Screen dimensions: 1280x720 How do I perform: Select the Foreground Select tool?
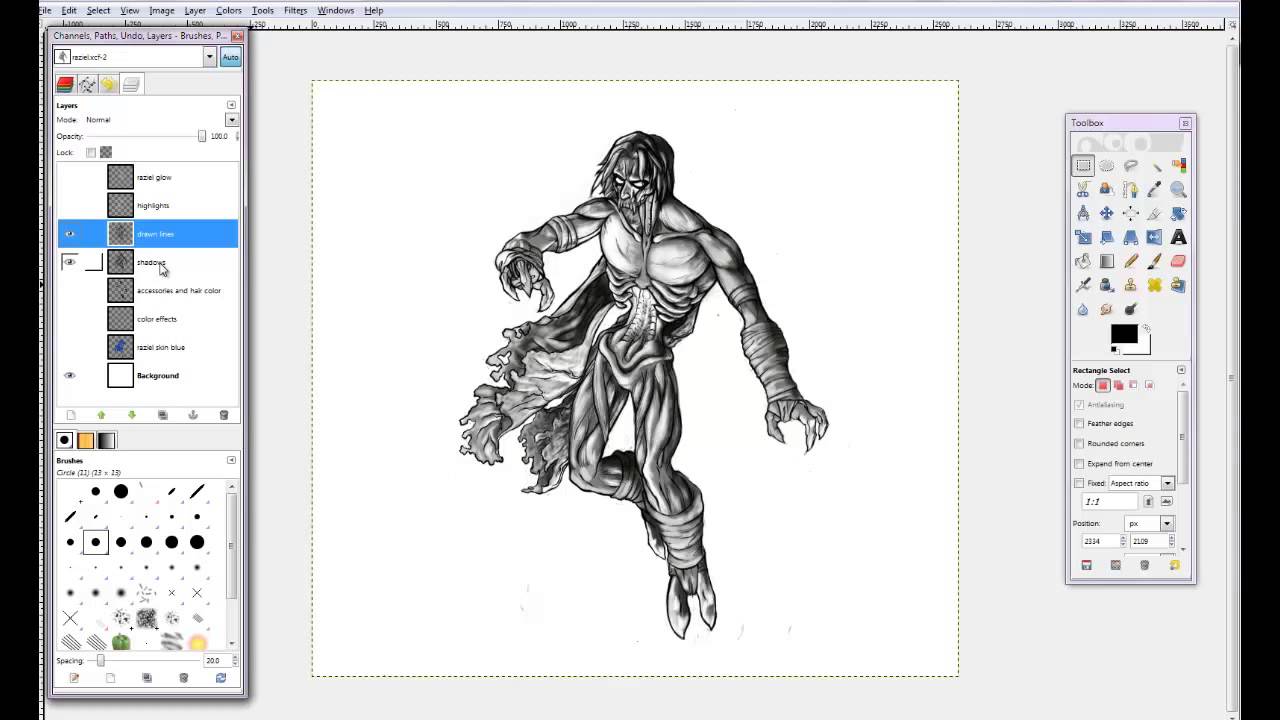click(x=1107, y=189)
